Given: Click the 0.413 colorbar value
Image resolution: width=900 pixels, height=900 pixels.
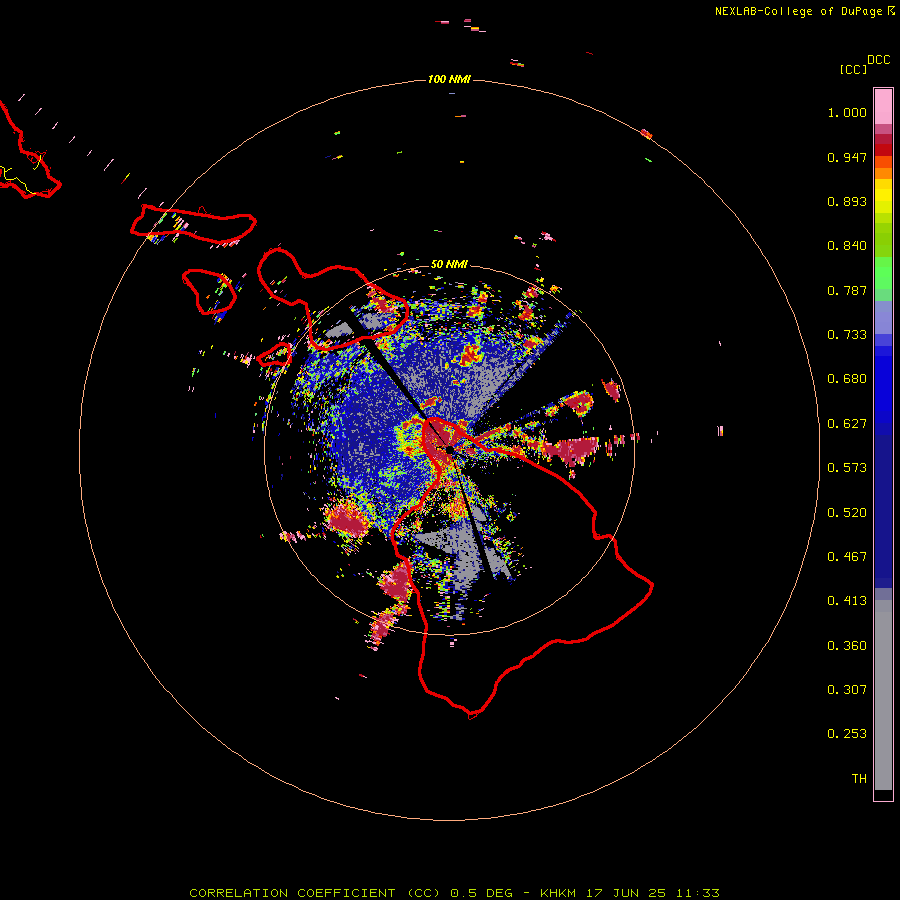Looking at the screenshot, I should coord(847,601).
